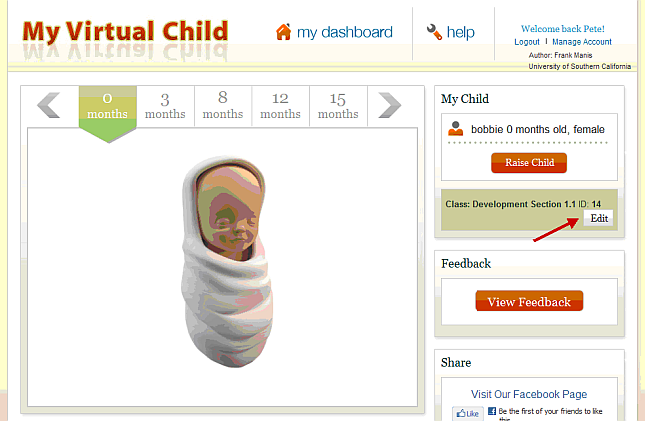
Task: Click the Raise Child button
Action: [x=529, y=163]
